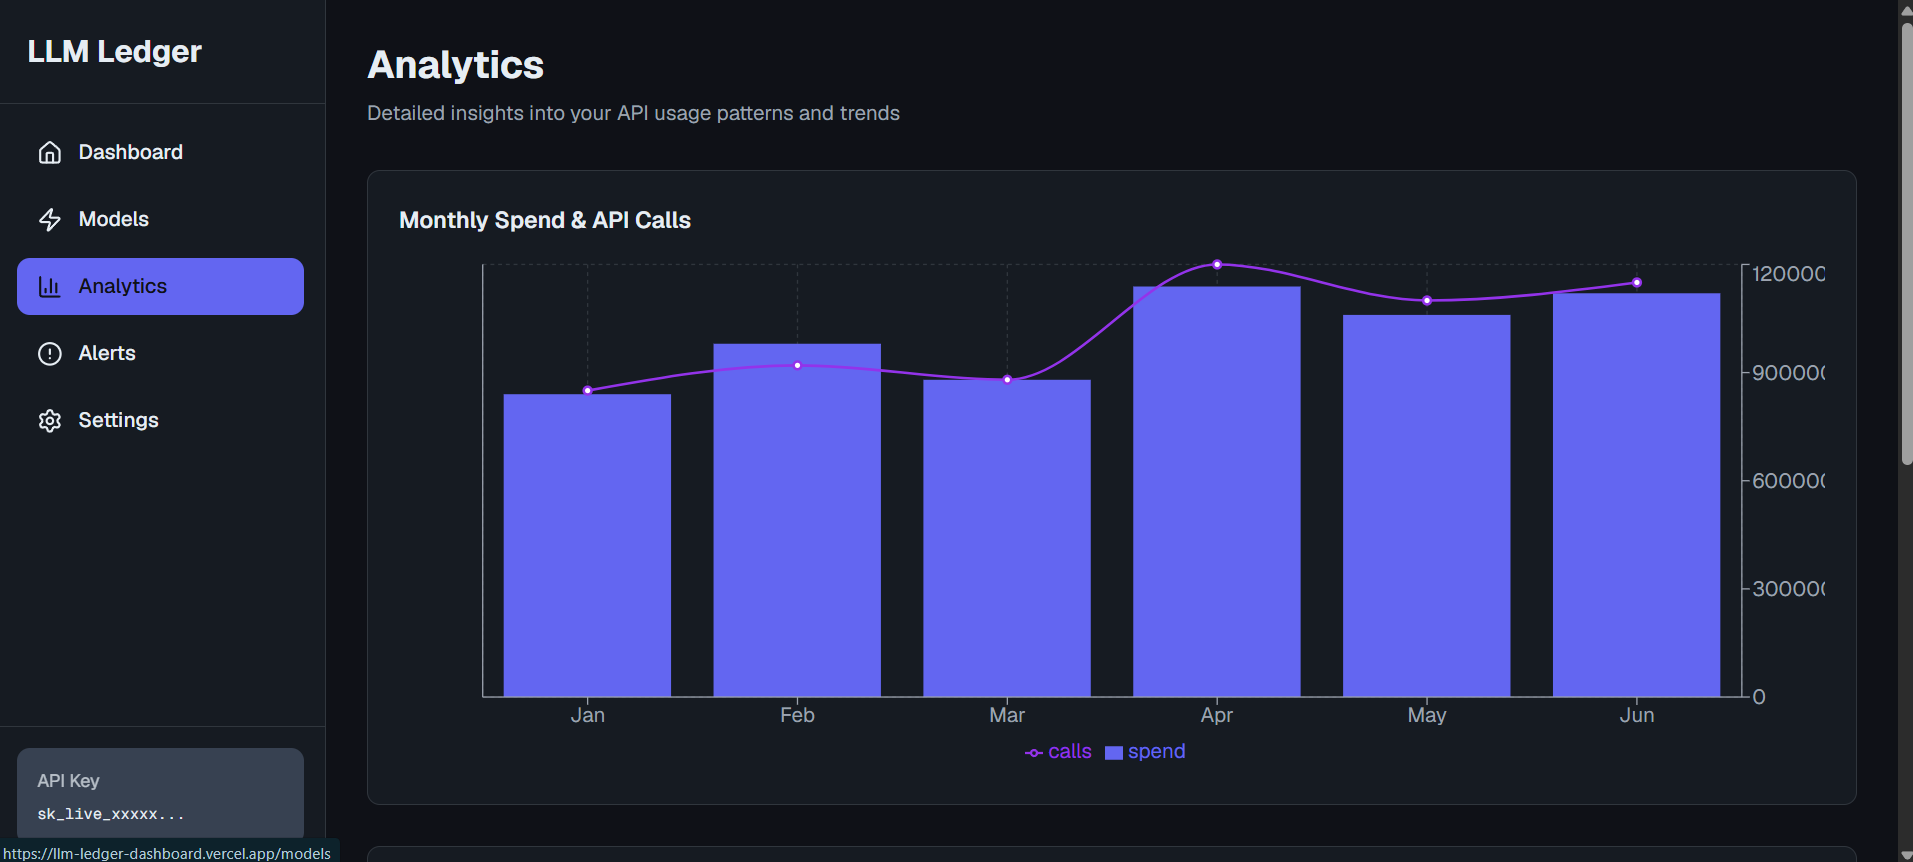Viewport: 1913px width, 862px height.
Task: Click the June calls data point
Action: 1637,283
